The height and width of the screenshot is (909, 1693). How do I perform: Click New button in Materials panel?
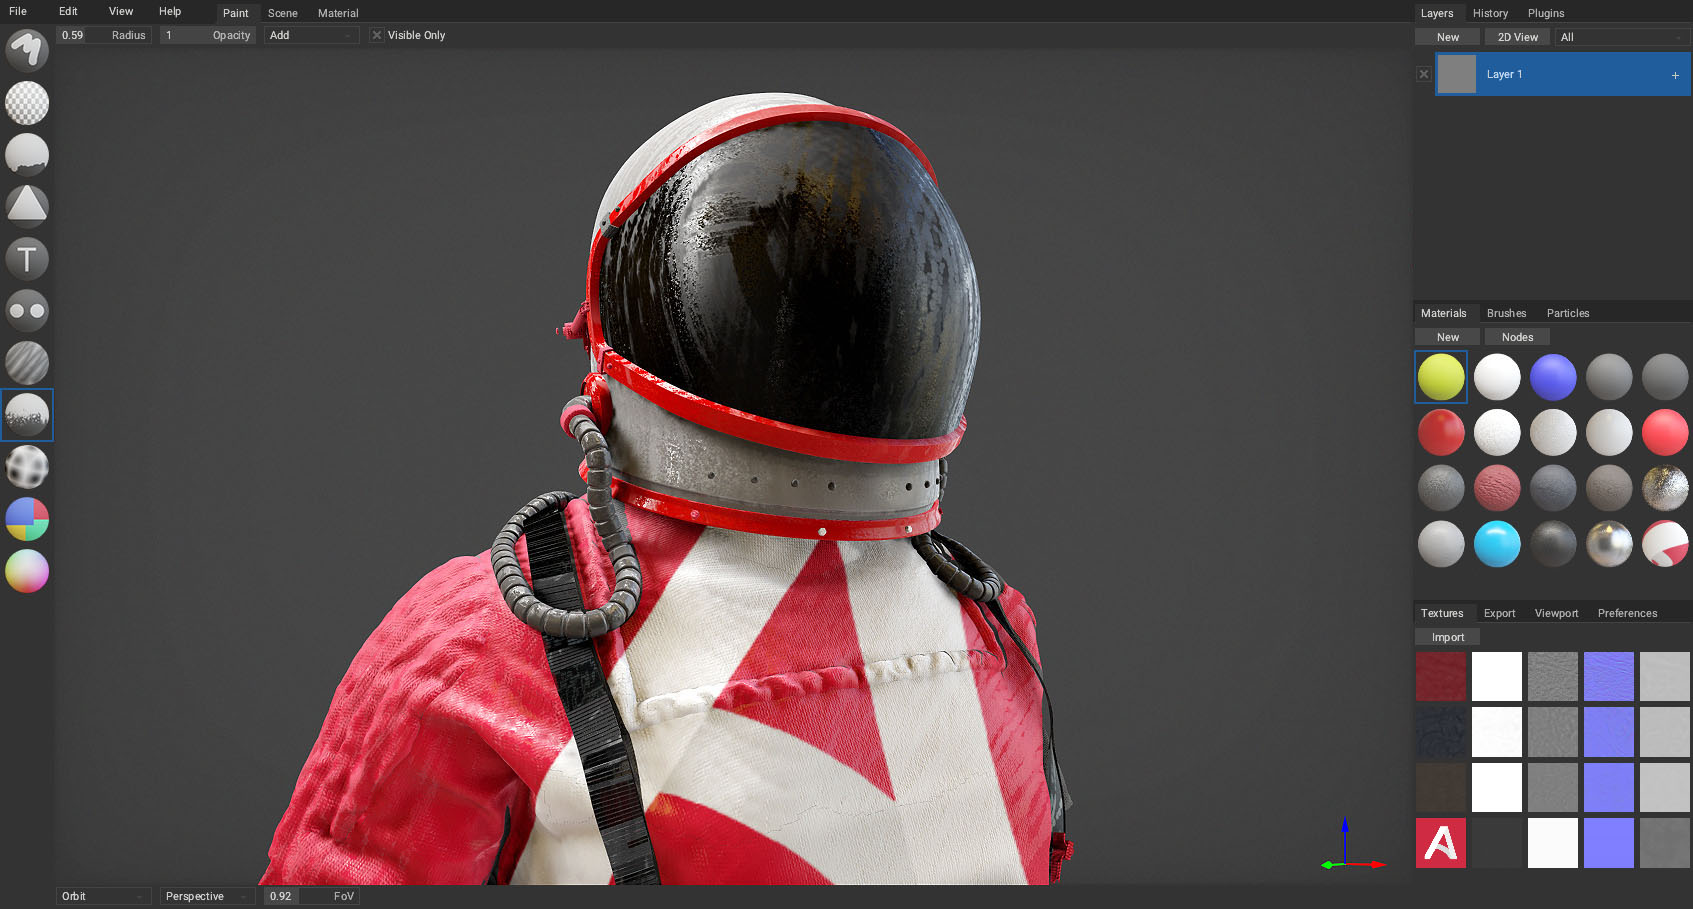pos(1447,337)
